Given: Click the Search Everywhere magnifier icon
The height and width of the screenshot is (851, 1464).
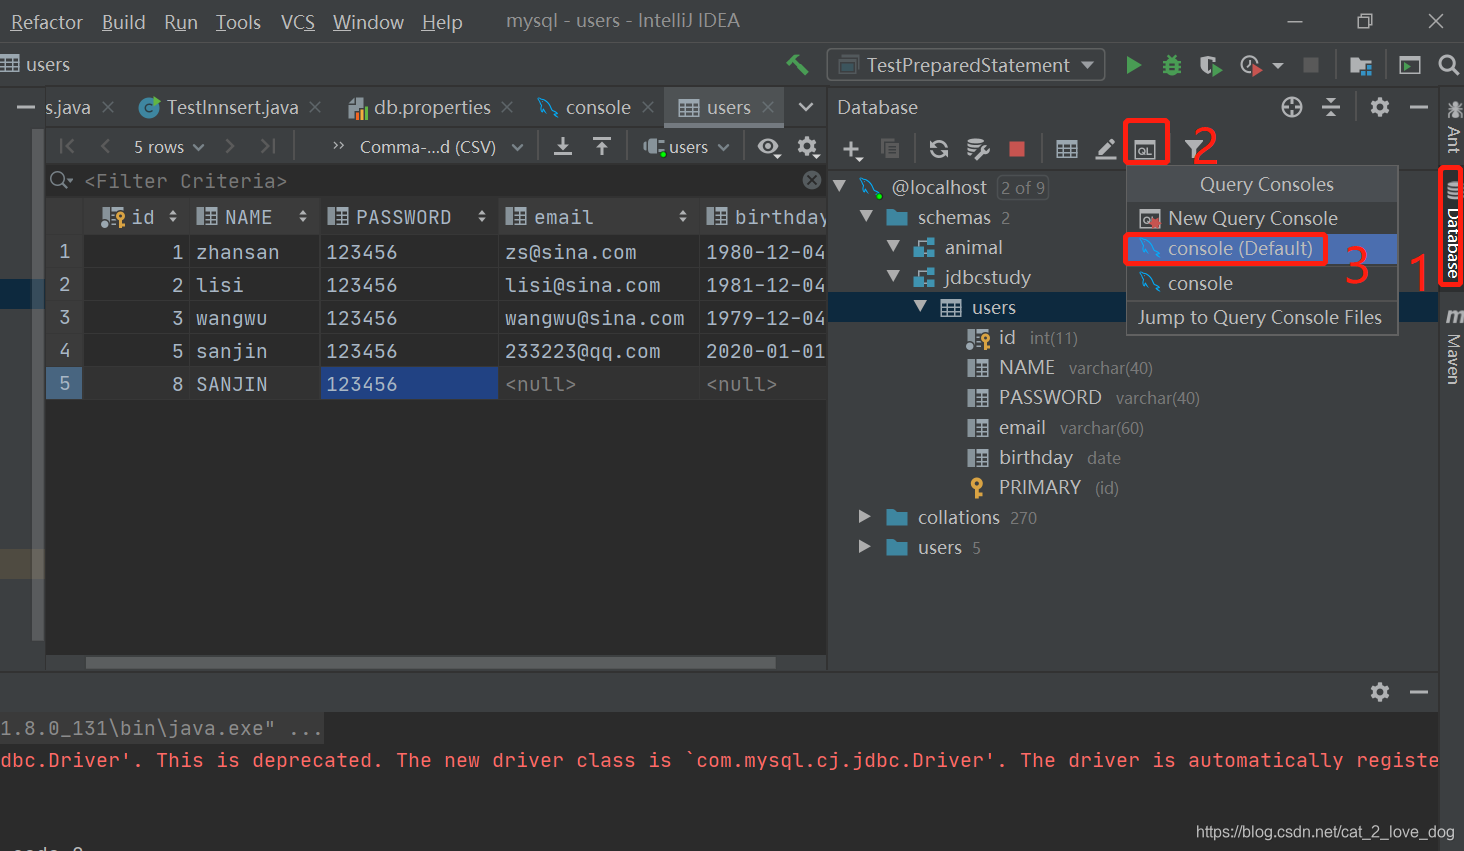Looking at the screenshot, I should coord(1448,65).
